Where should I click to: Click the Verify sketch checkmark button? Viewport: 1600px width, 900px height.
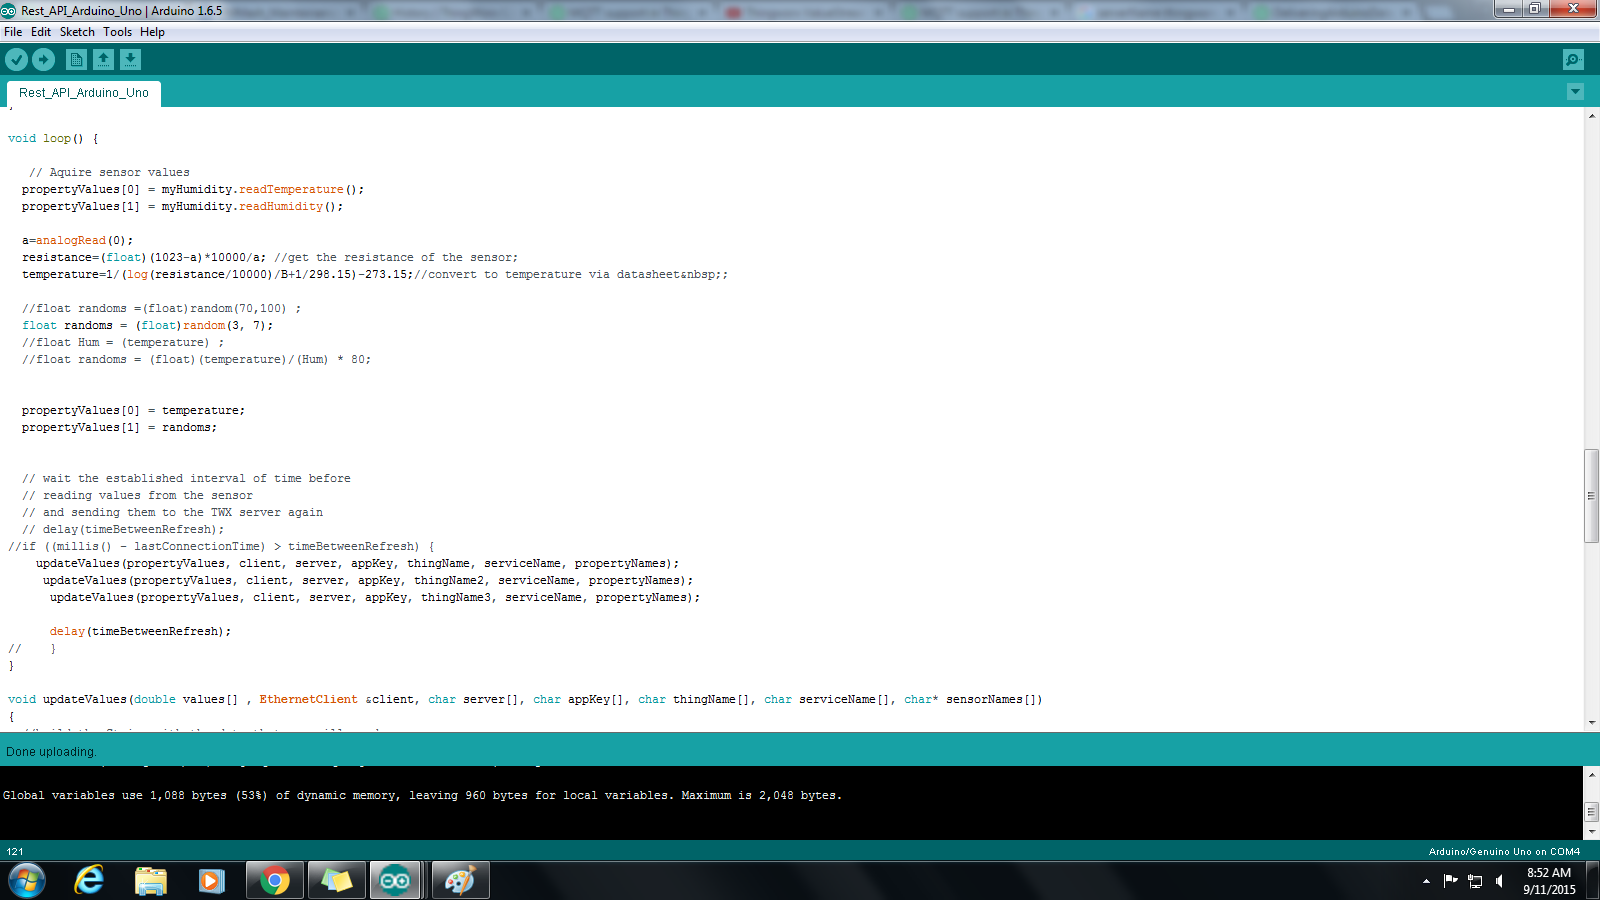[16, 60]
